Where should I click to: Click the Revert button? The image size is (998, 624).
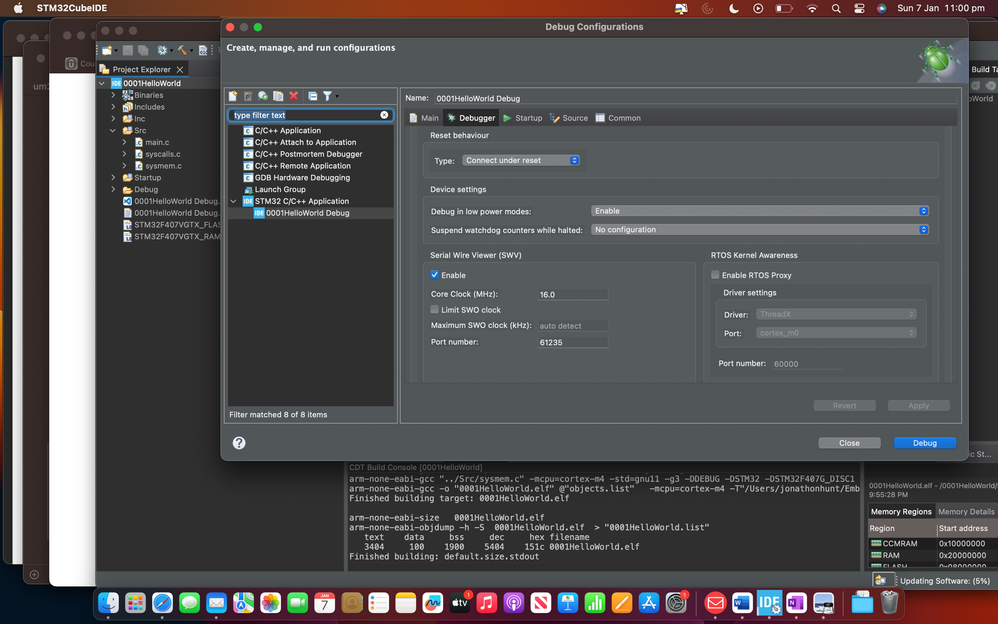click(845, 406)
